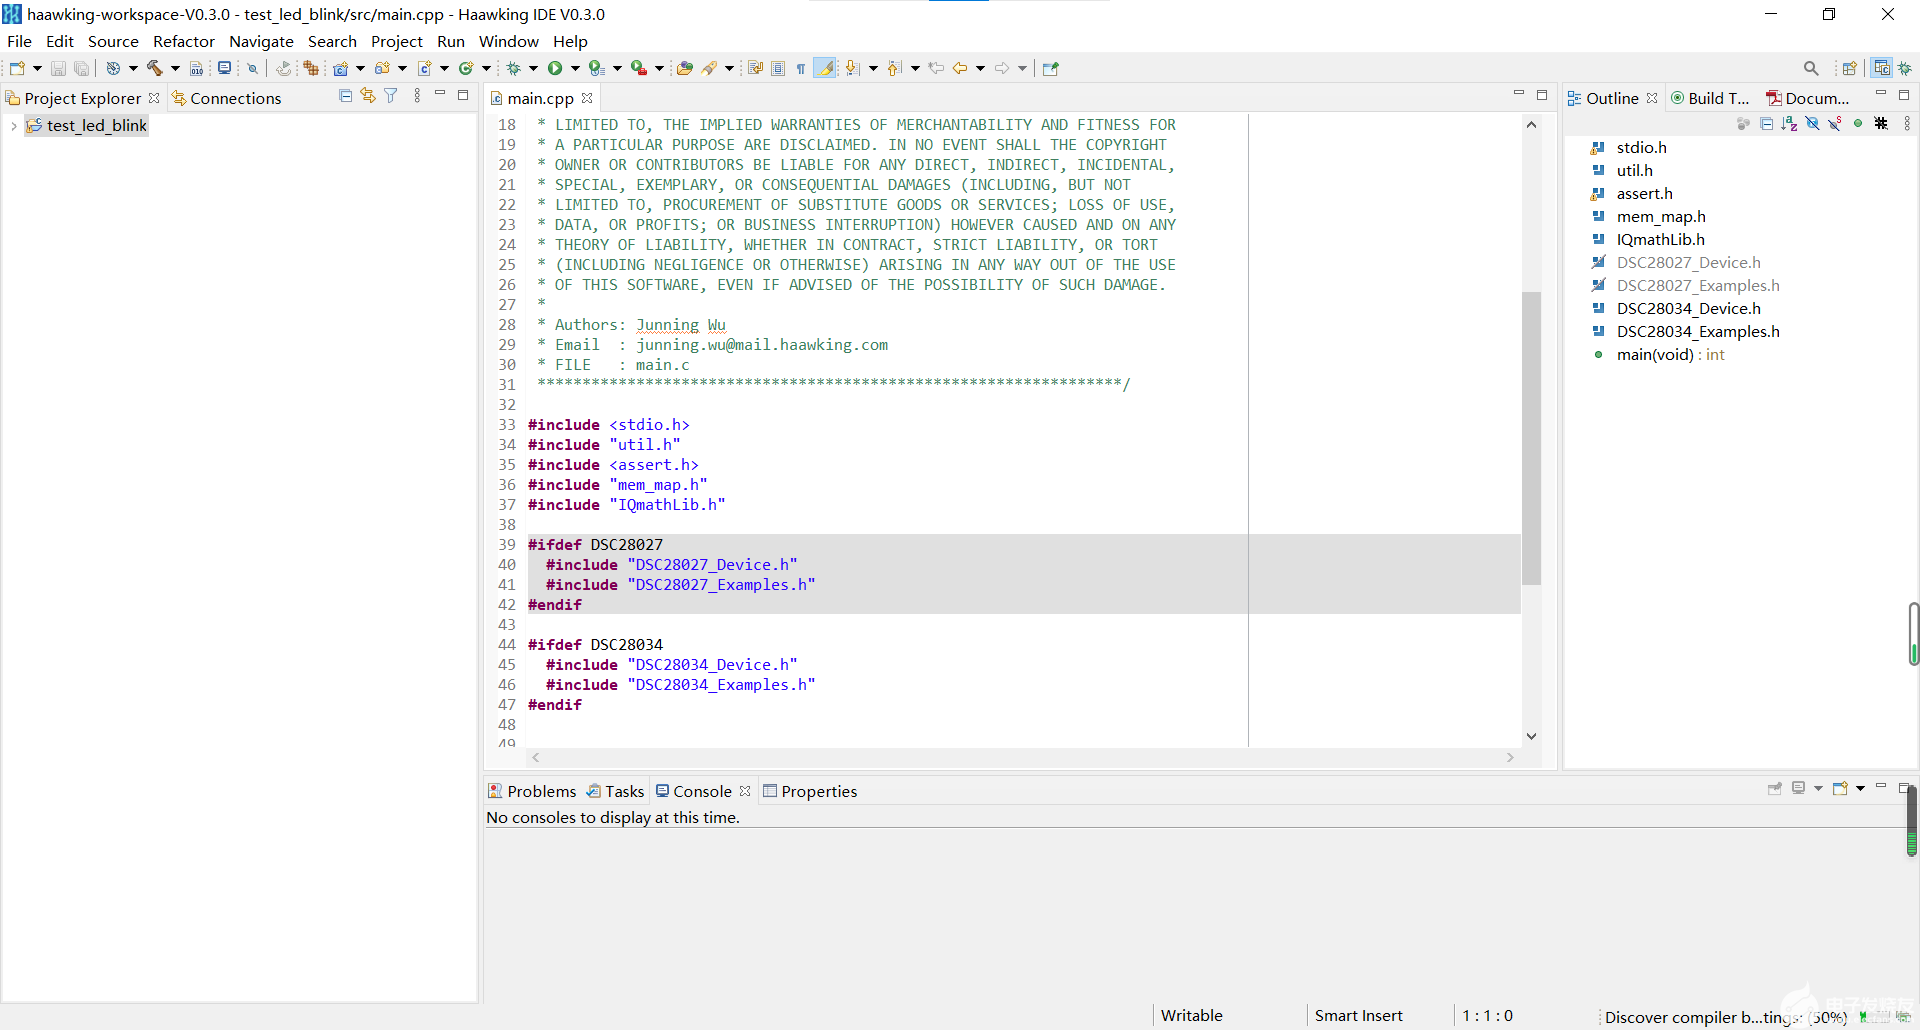Click the filter icon in Project Explorer
Image resolution: width=1920 pixels, height=1030 pixels.
391,96
